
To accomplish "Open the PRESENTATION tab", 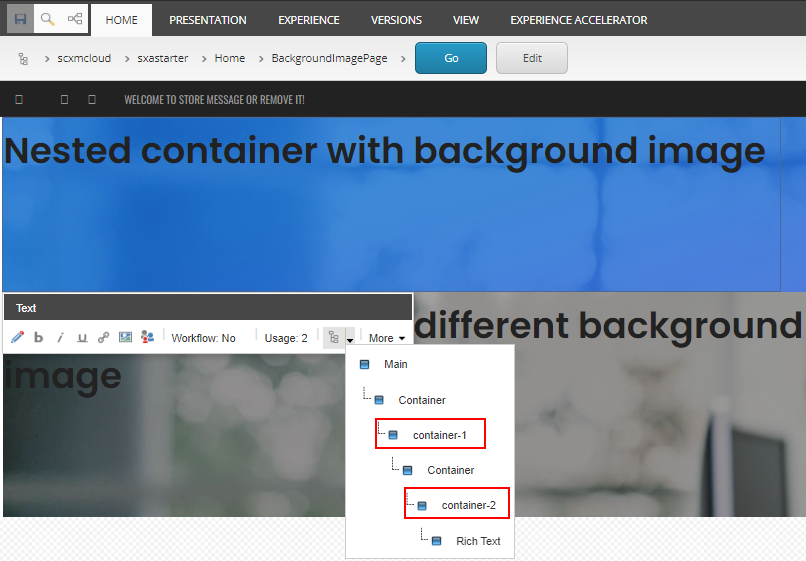I will coord(208,20).
